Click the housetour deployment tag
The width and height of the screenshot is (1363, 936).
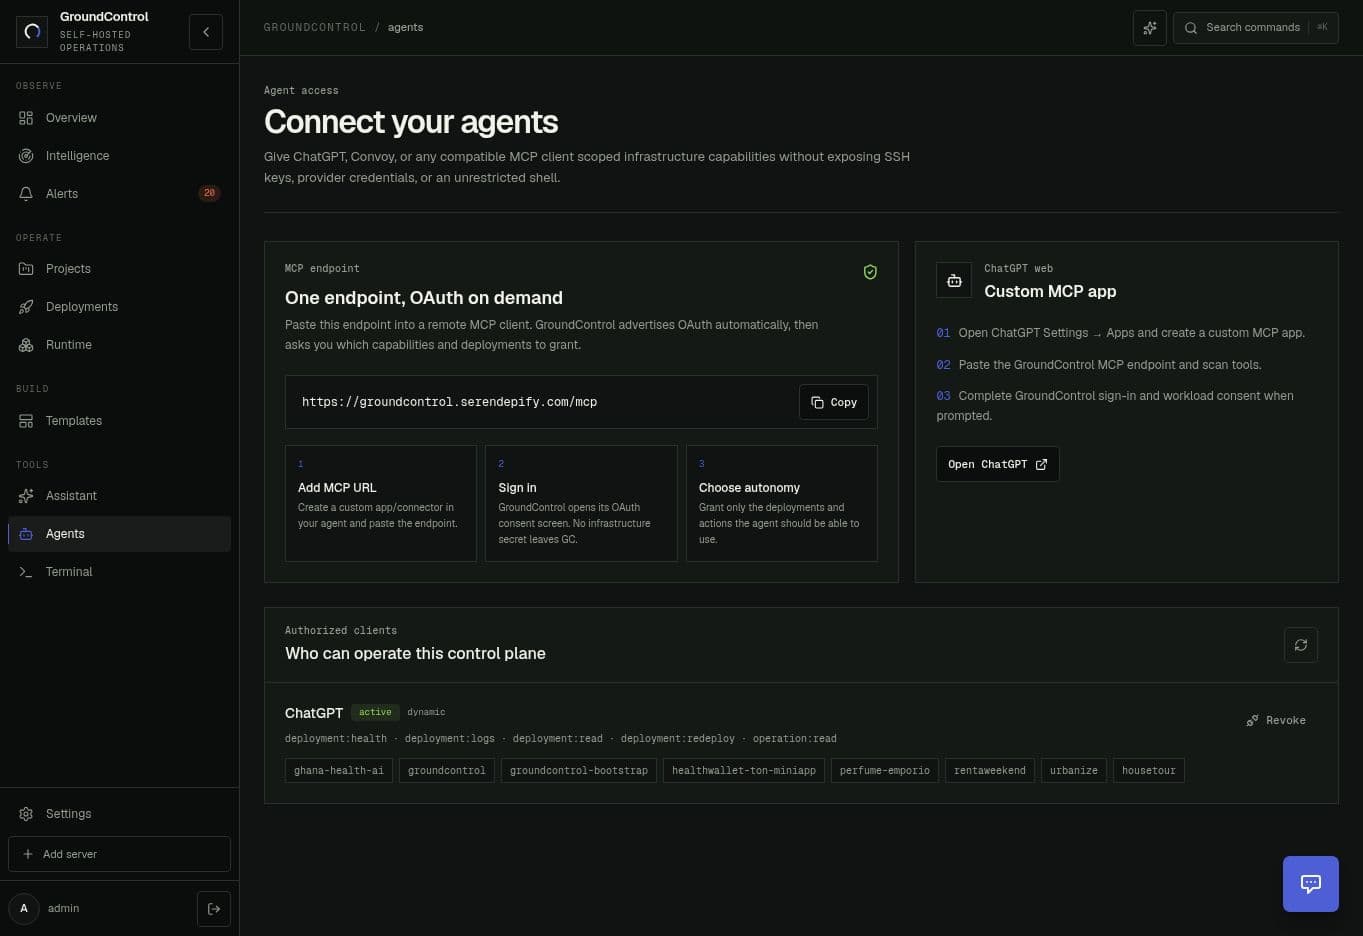coord(1149,771)
